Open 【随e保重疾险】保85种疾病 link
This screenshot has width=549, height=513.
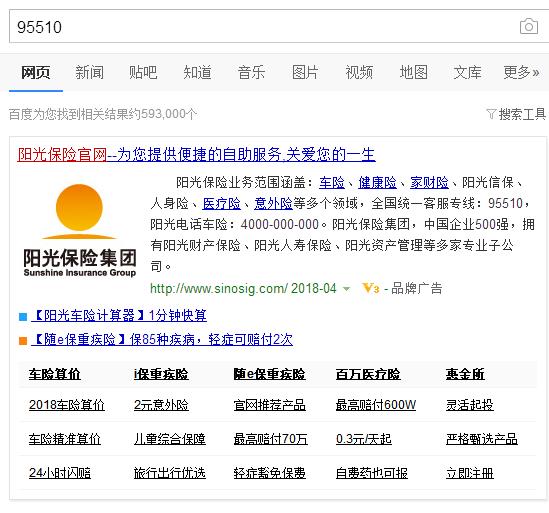(x=162, y=339)
